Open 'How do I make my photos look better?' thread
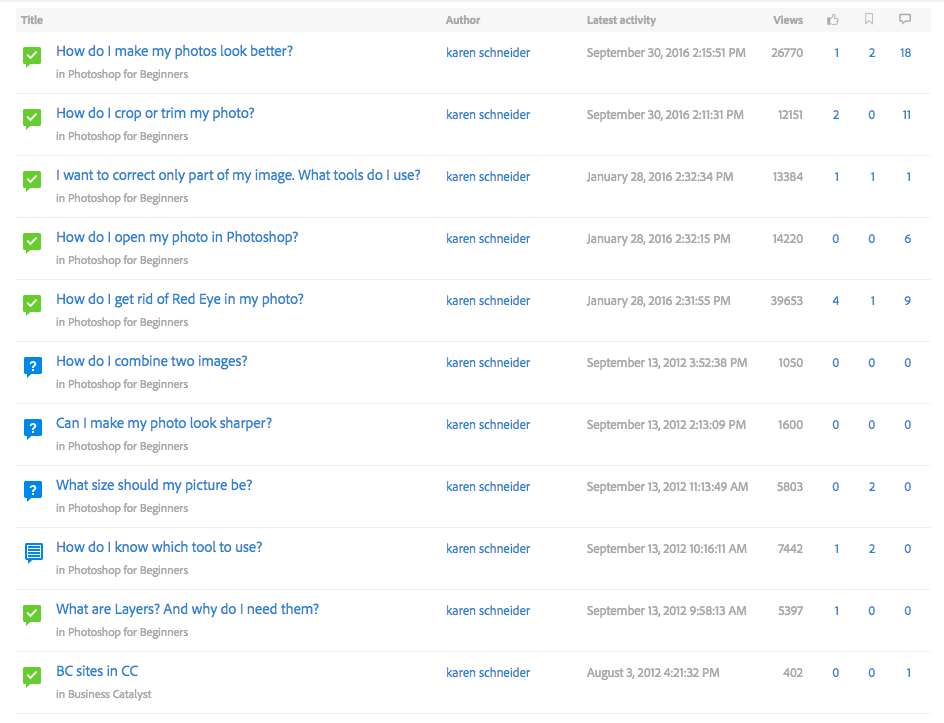The image size is (944, 723). (x=175, y=51)
